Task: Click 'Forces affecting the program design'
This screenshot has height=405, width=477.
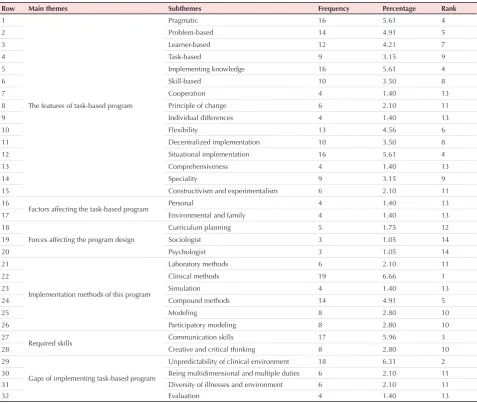Action: click(x=81, y=240)
